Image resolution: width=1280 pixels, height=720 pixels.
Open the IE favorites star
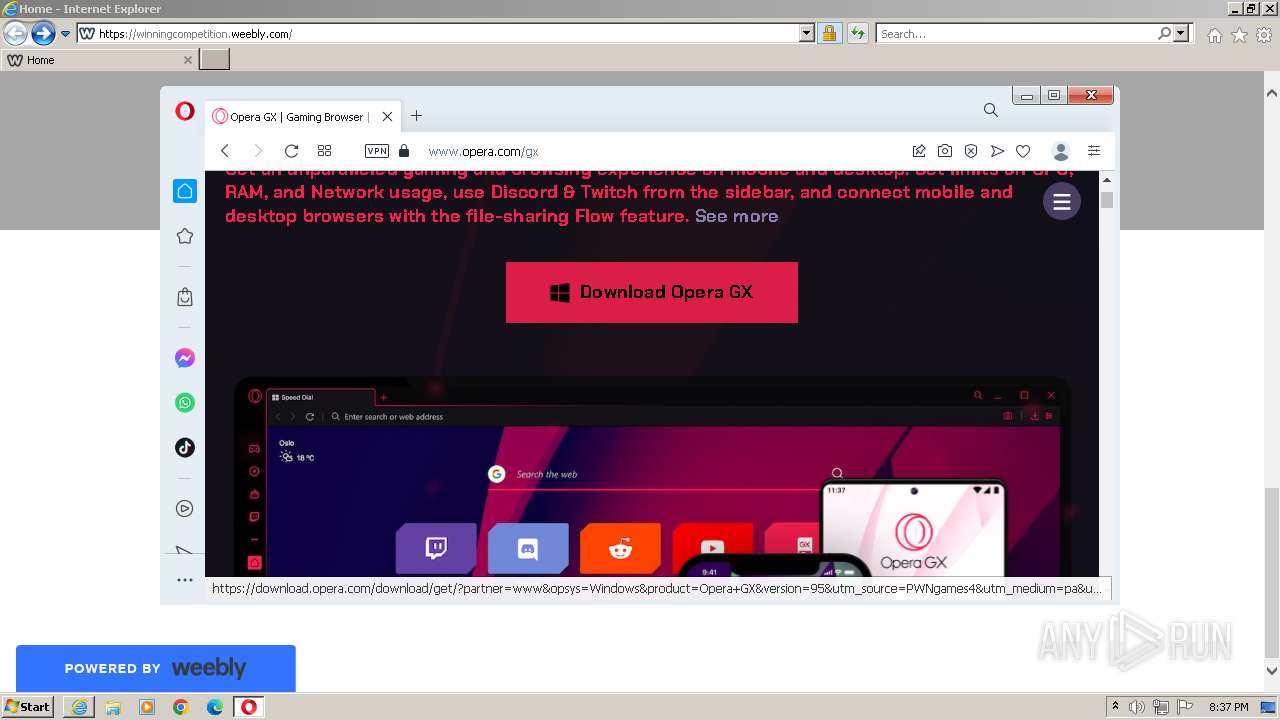pos(1239,35)
